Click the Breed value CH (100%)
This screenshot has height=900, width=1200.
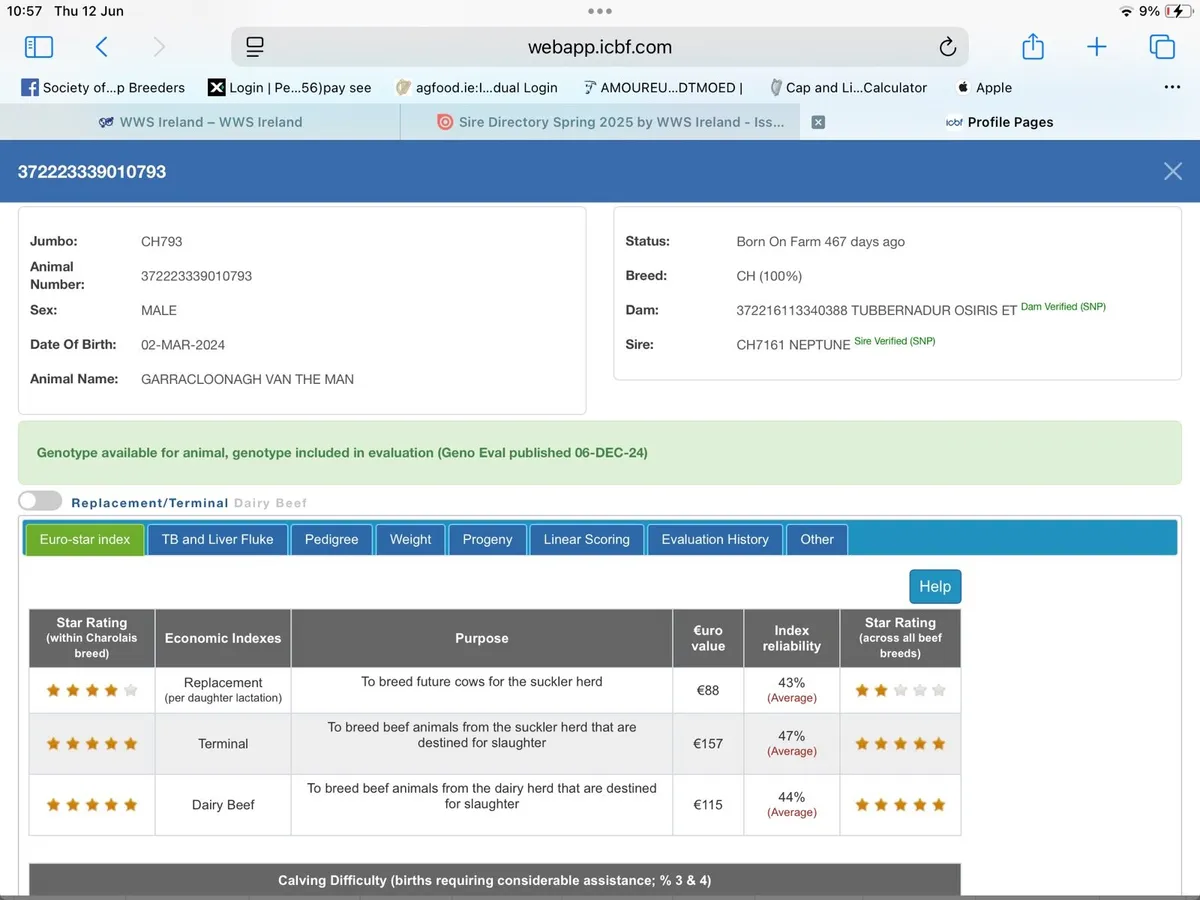point(769,275)
